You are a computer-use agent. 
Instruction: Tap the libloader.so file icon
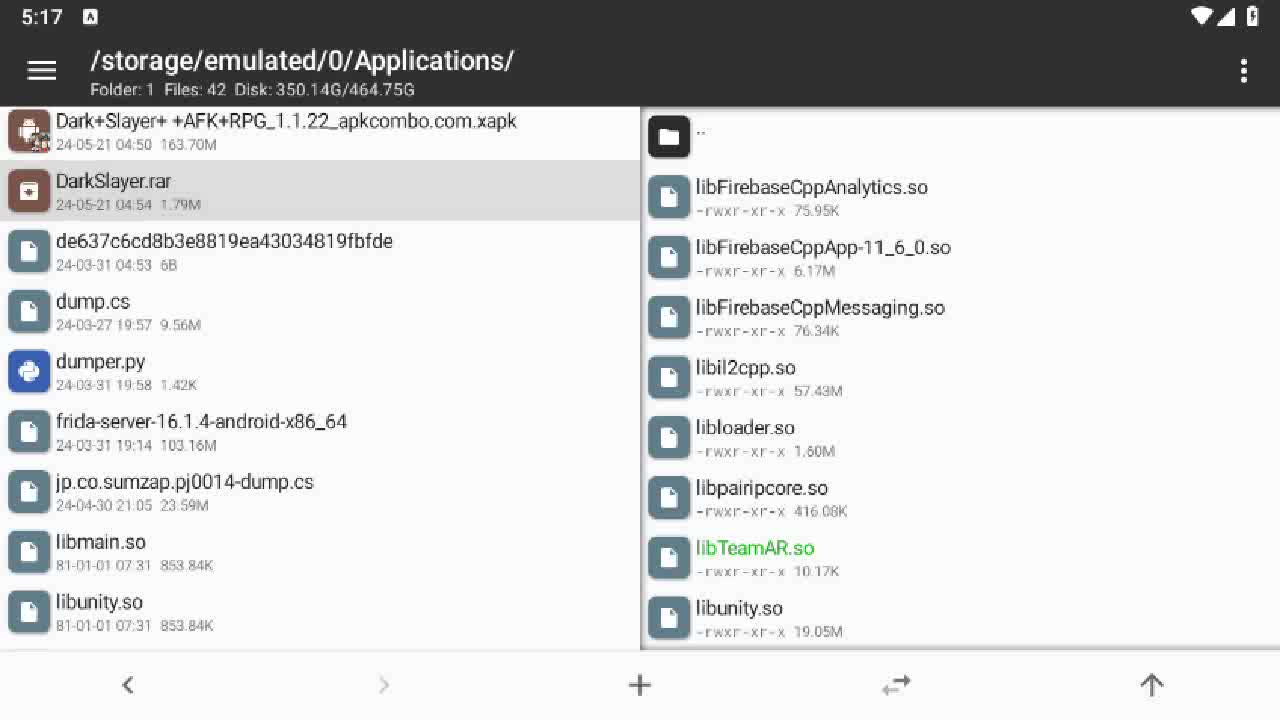(x=669, y=437)
